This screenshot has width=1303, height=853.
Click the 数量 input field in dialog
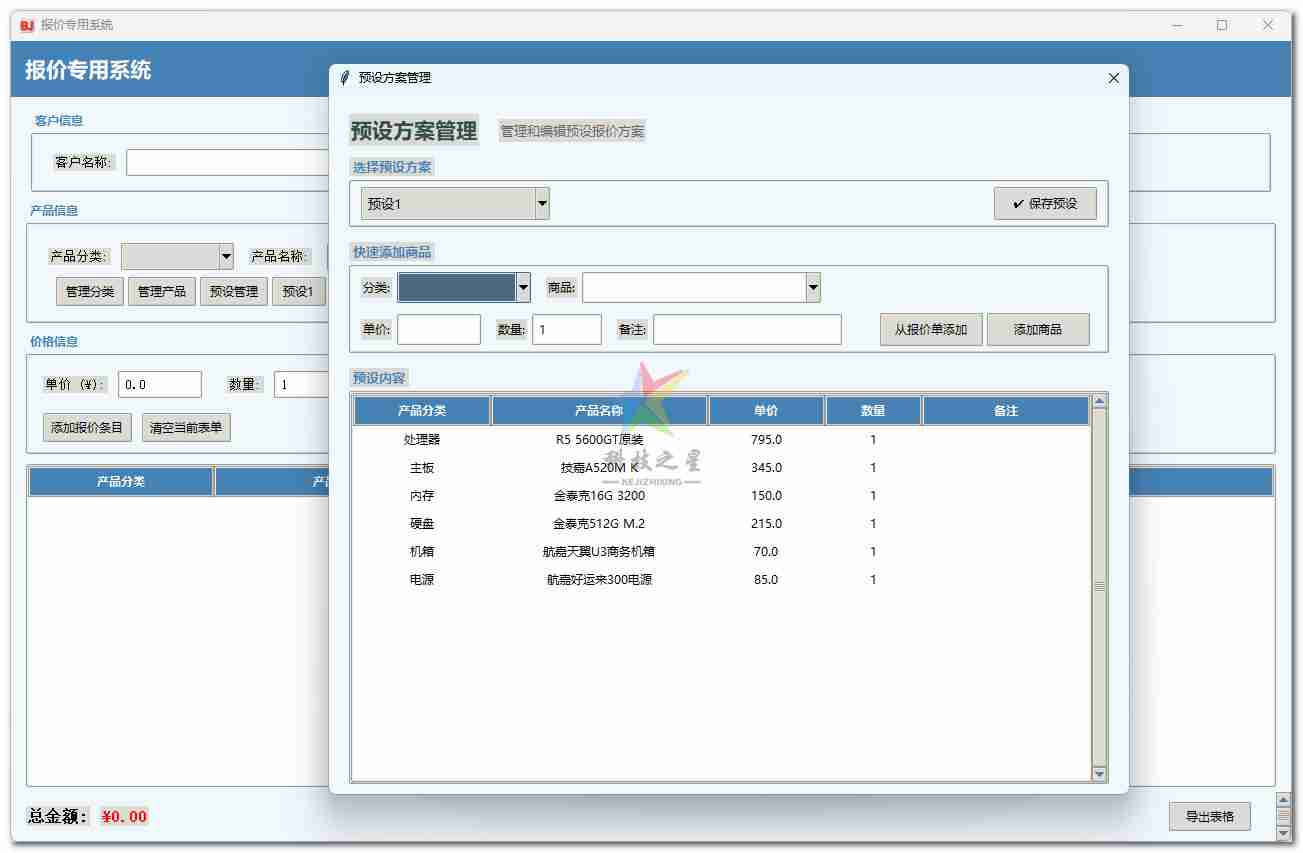[566, 330]
